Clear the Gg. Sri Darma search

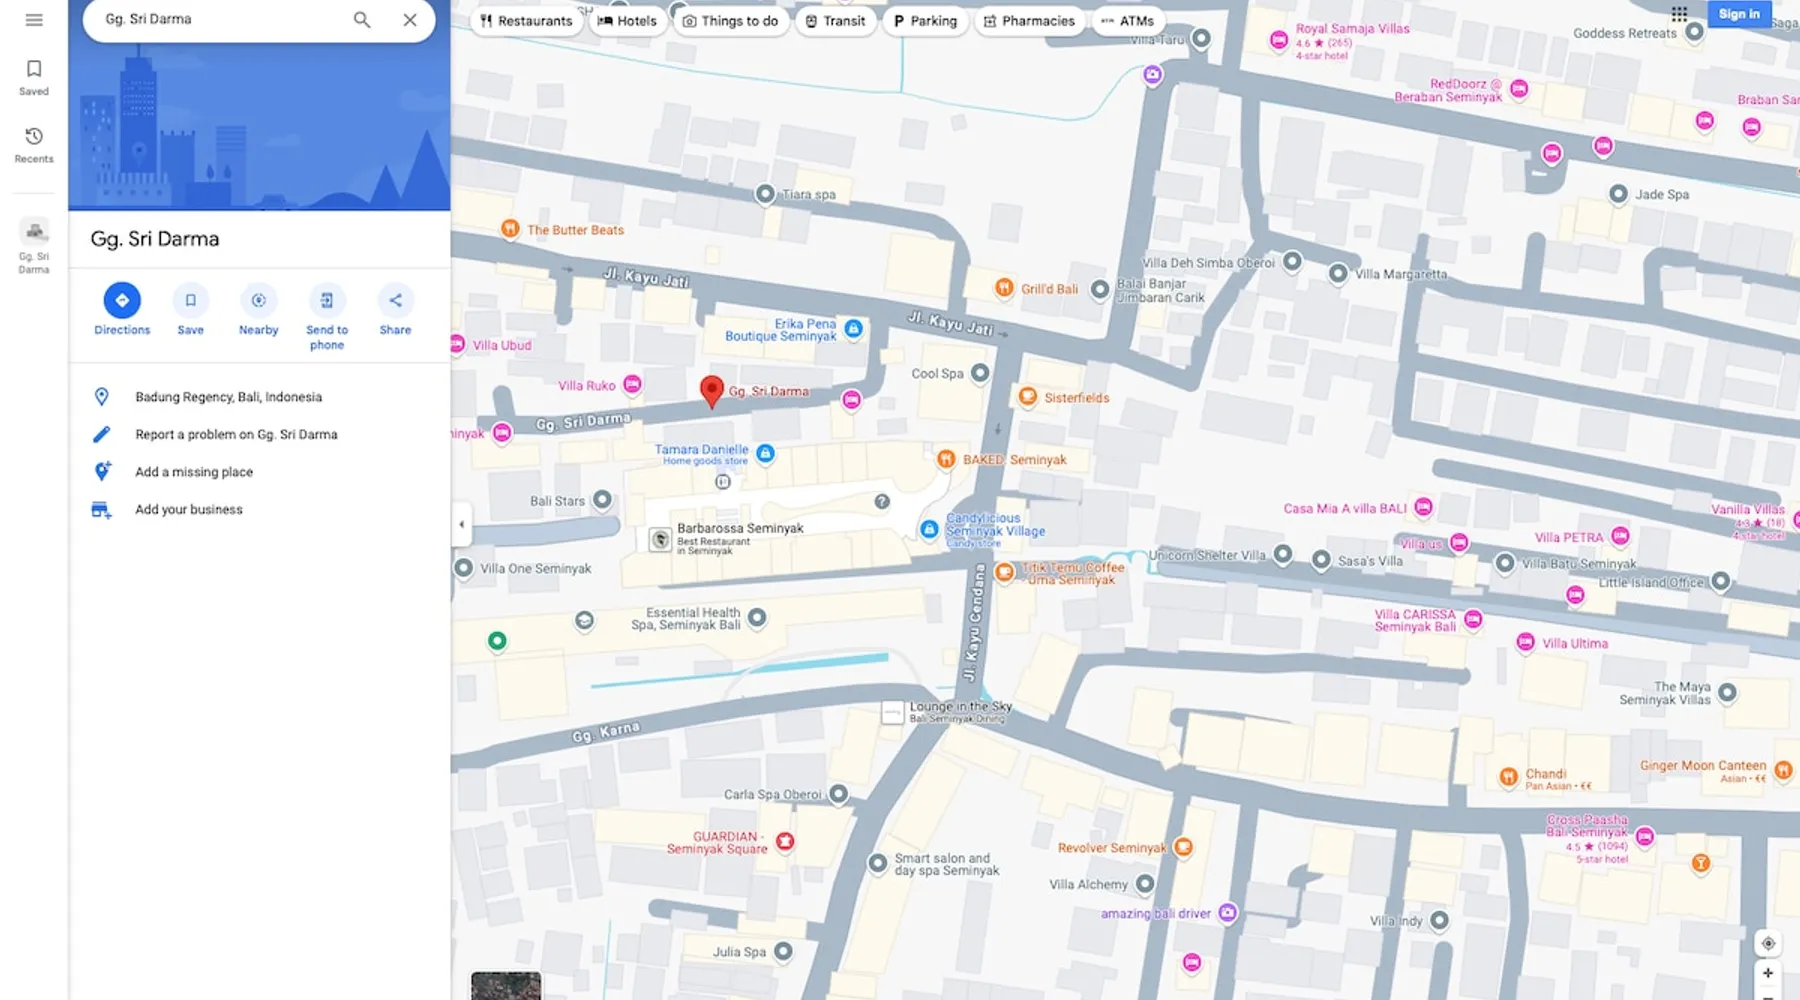[x=410, y=20]
